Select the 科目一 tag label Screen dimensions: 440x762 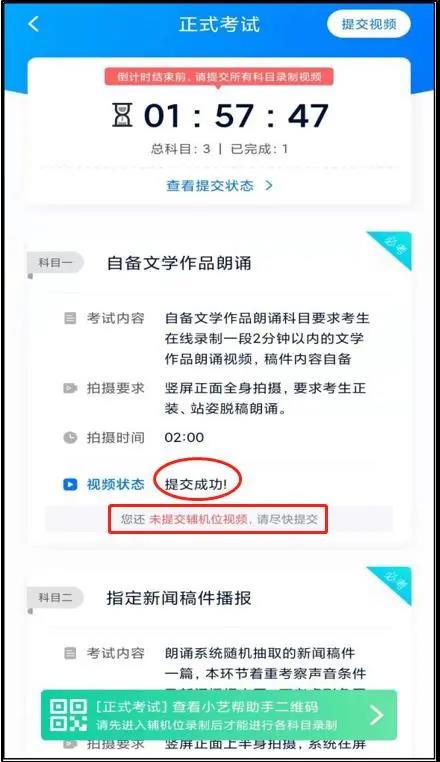click(55, 263)
